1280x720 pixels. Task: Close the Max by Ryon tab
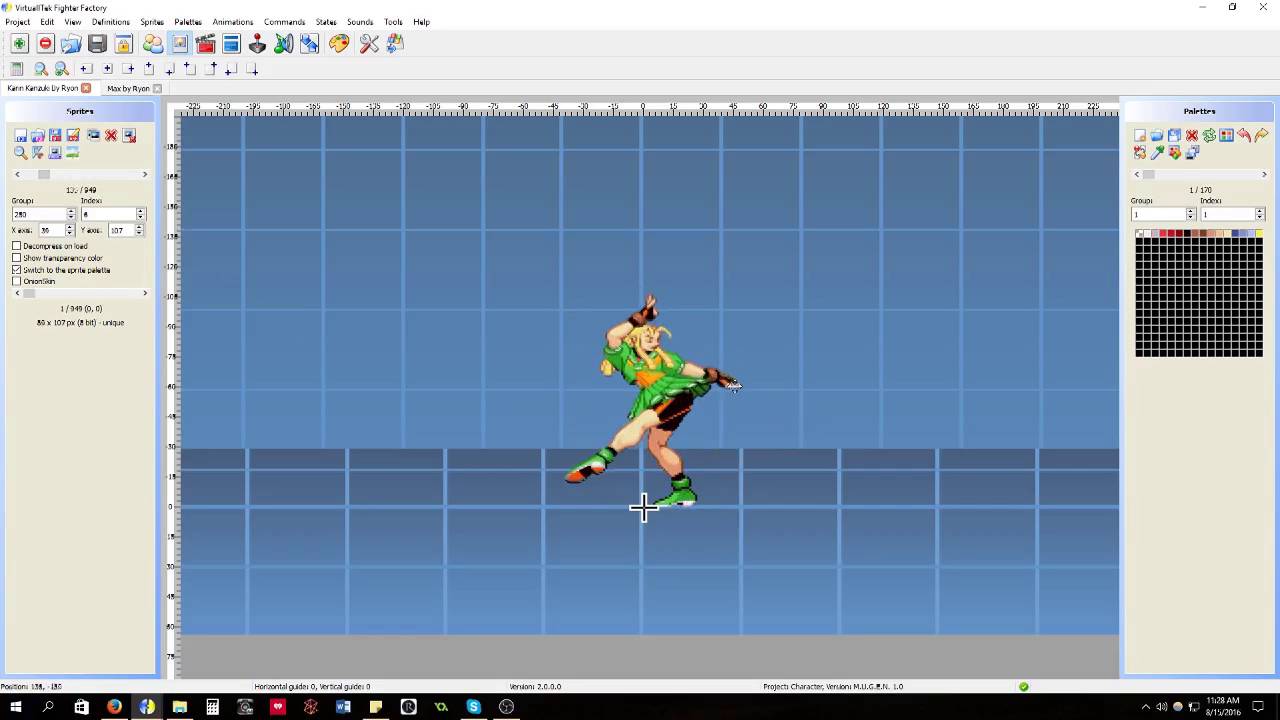157,89
